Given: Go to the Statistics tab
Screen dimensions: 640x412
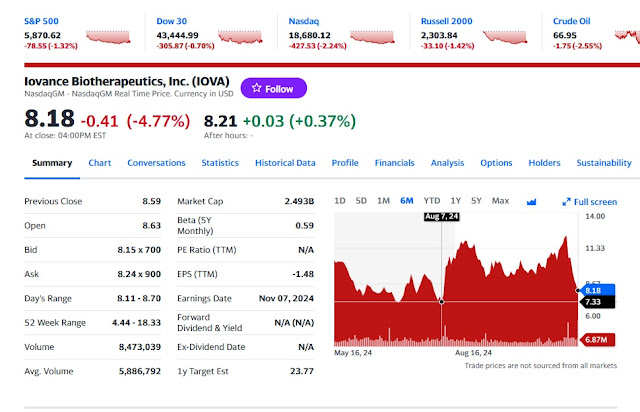Looking at the screenshot, I should [x=220, y=163].
